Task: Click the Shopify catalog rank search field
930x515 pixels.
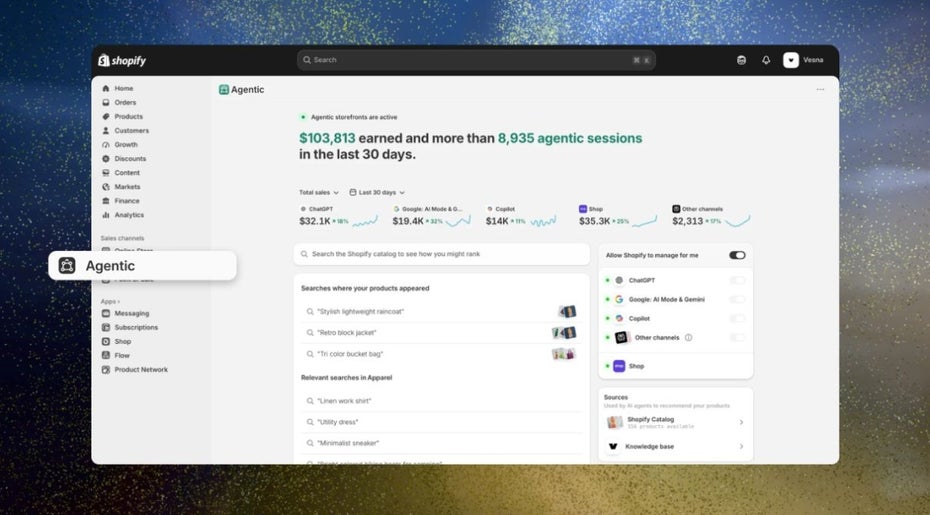Action: click(x=442, y=254)
